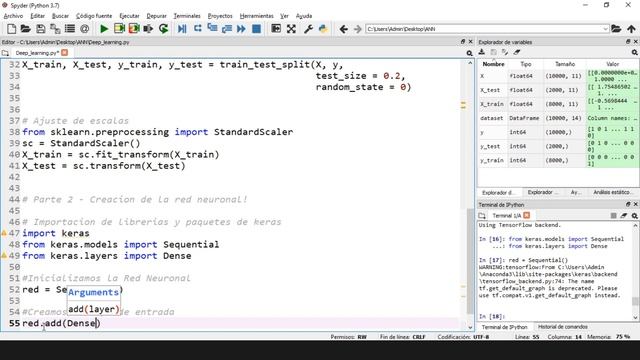Screen dimensions: 640x360
Task: Open the Ejecutar menu
Action: tap(129, 16)
